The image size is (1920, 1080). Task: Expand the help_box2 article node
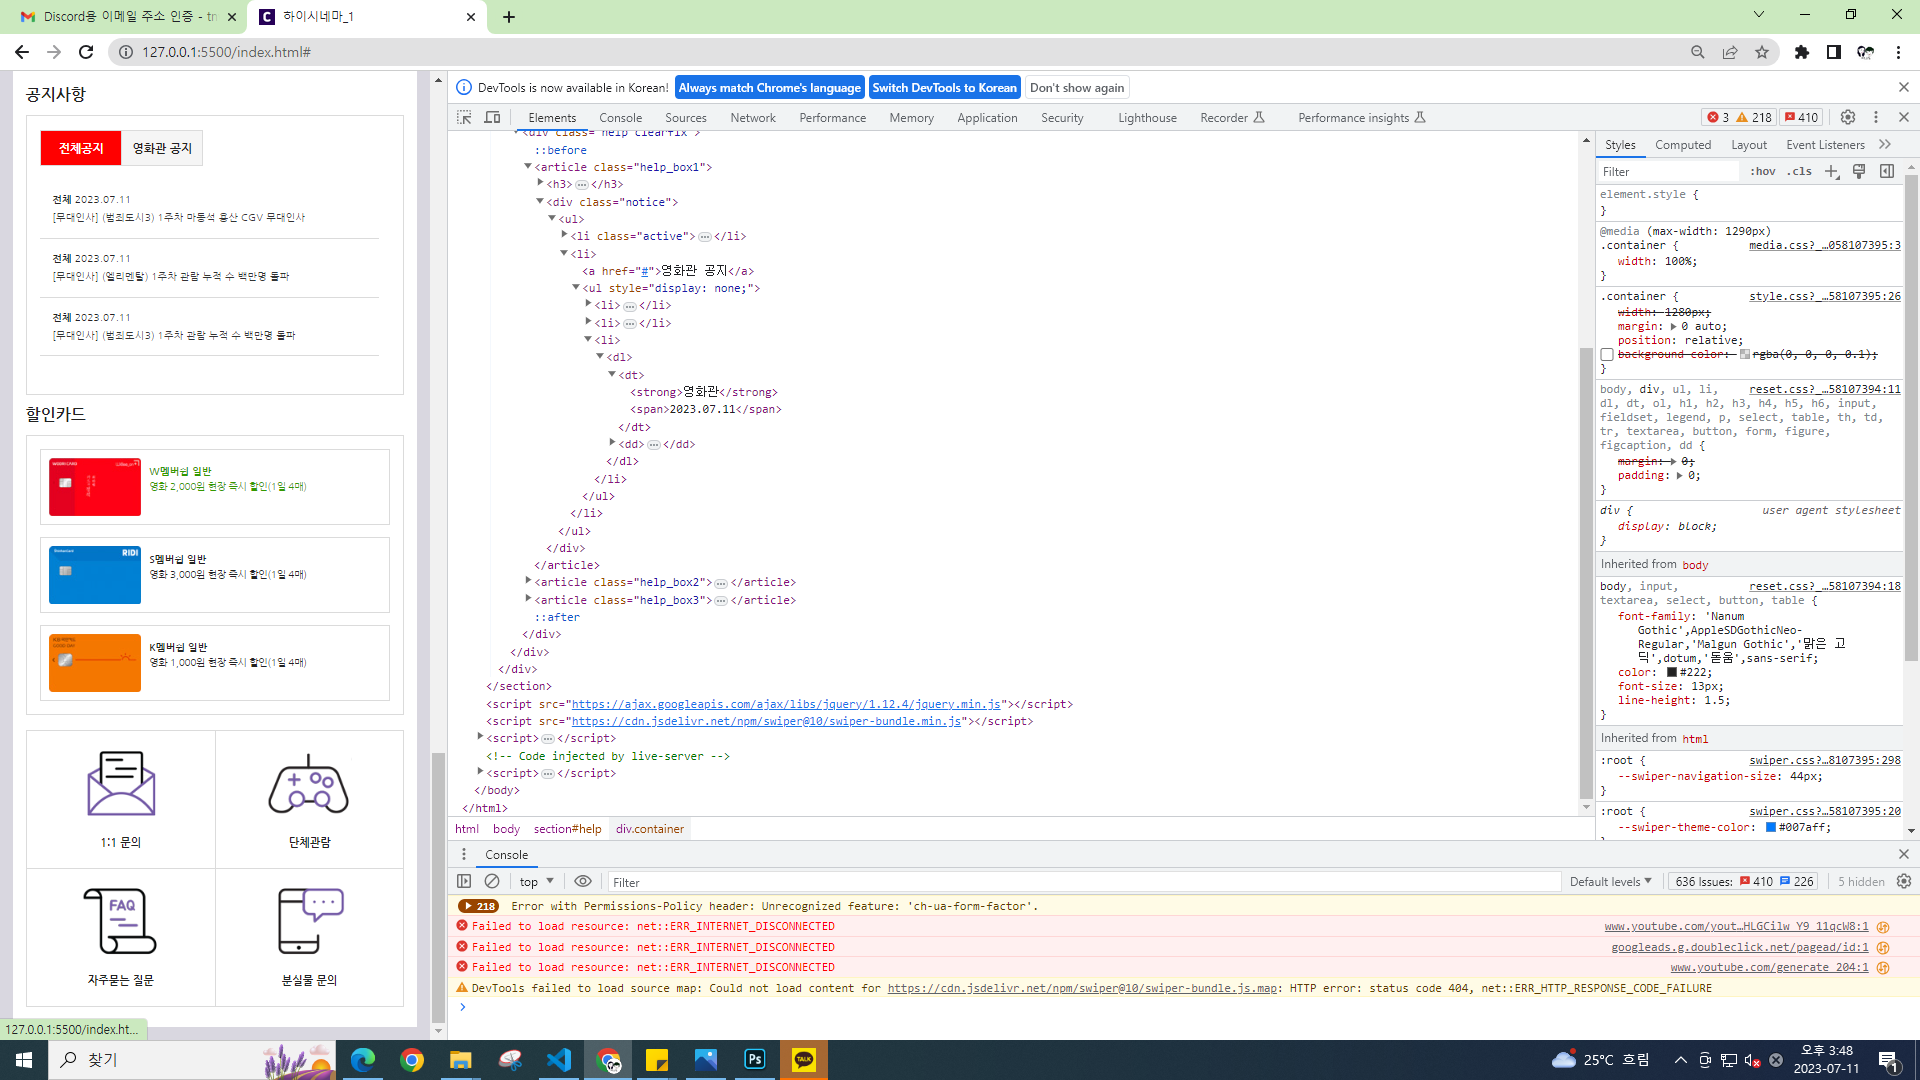click(x=528, y=581)
